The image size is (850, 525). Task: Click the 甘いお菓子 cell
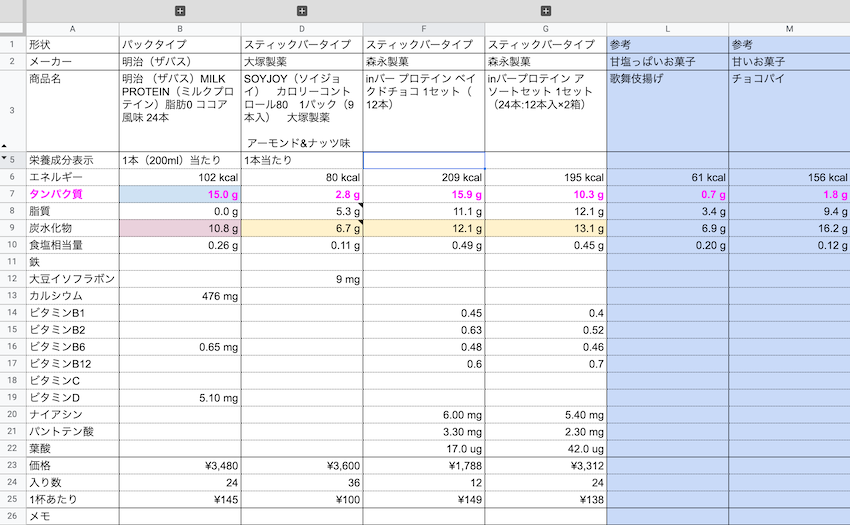coord(789,61)
